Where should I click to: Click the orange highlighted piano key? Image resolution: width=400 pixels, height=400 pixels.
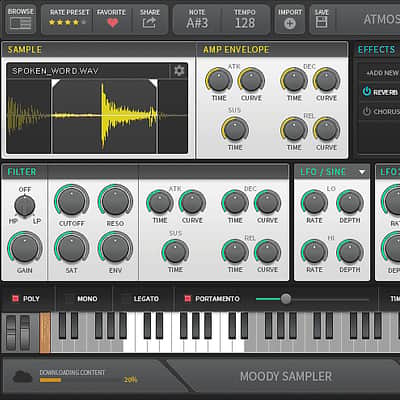pos(45,332)
